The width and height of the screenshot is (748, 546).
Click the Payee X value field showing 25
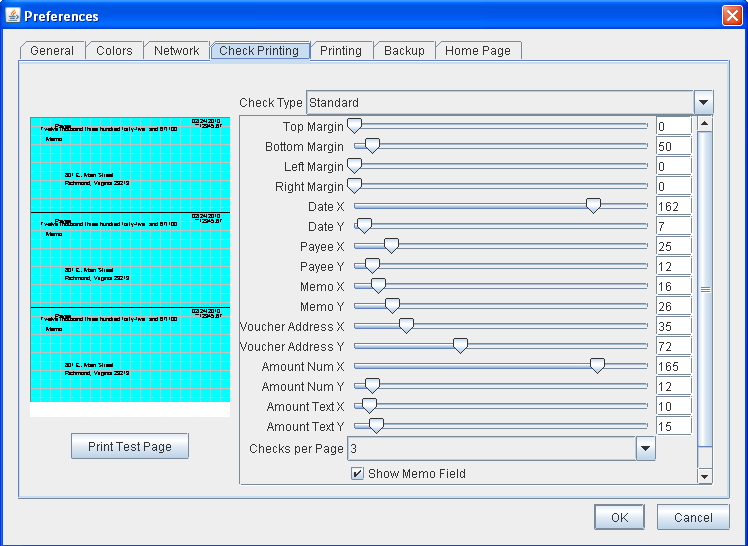(674, 247)
